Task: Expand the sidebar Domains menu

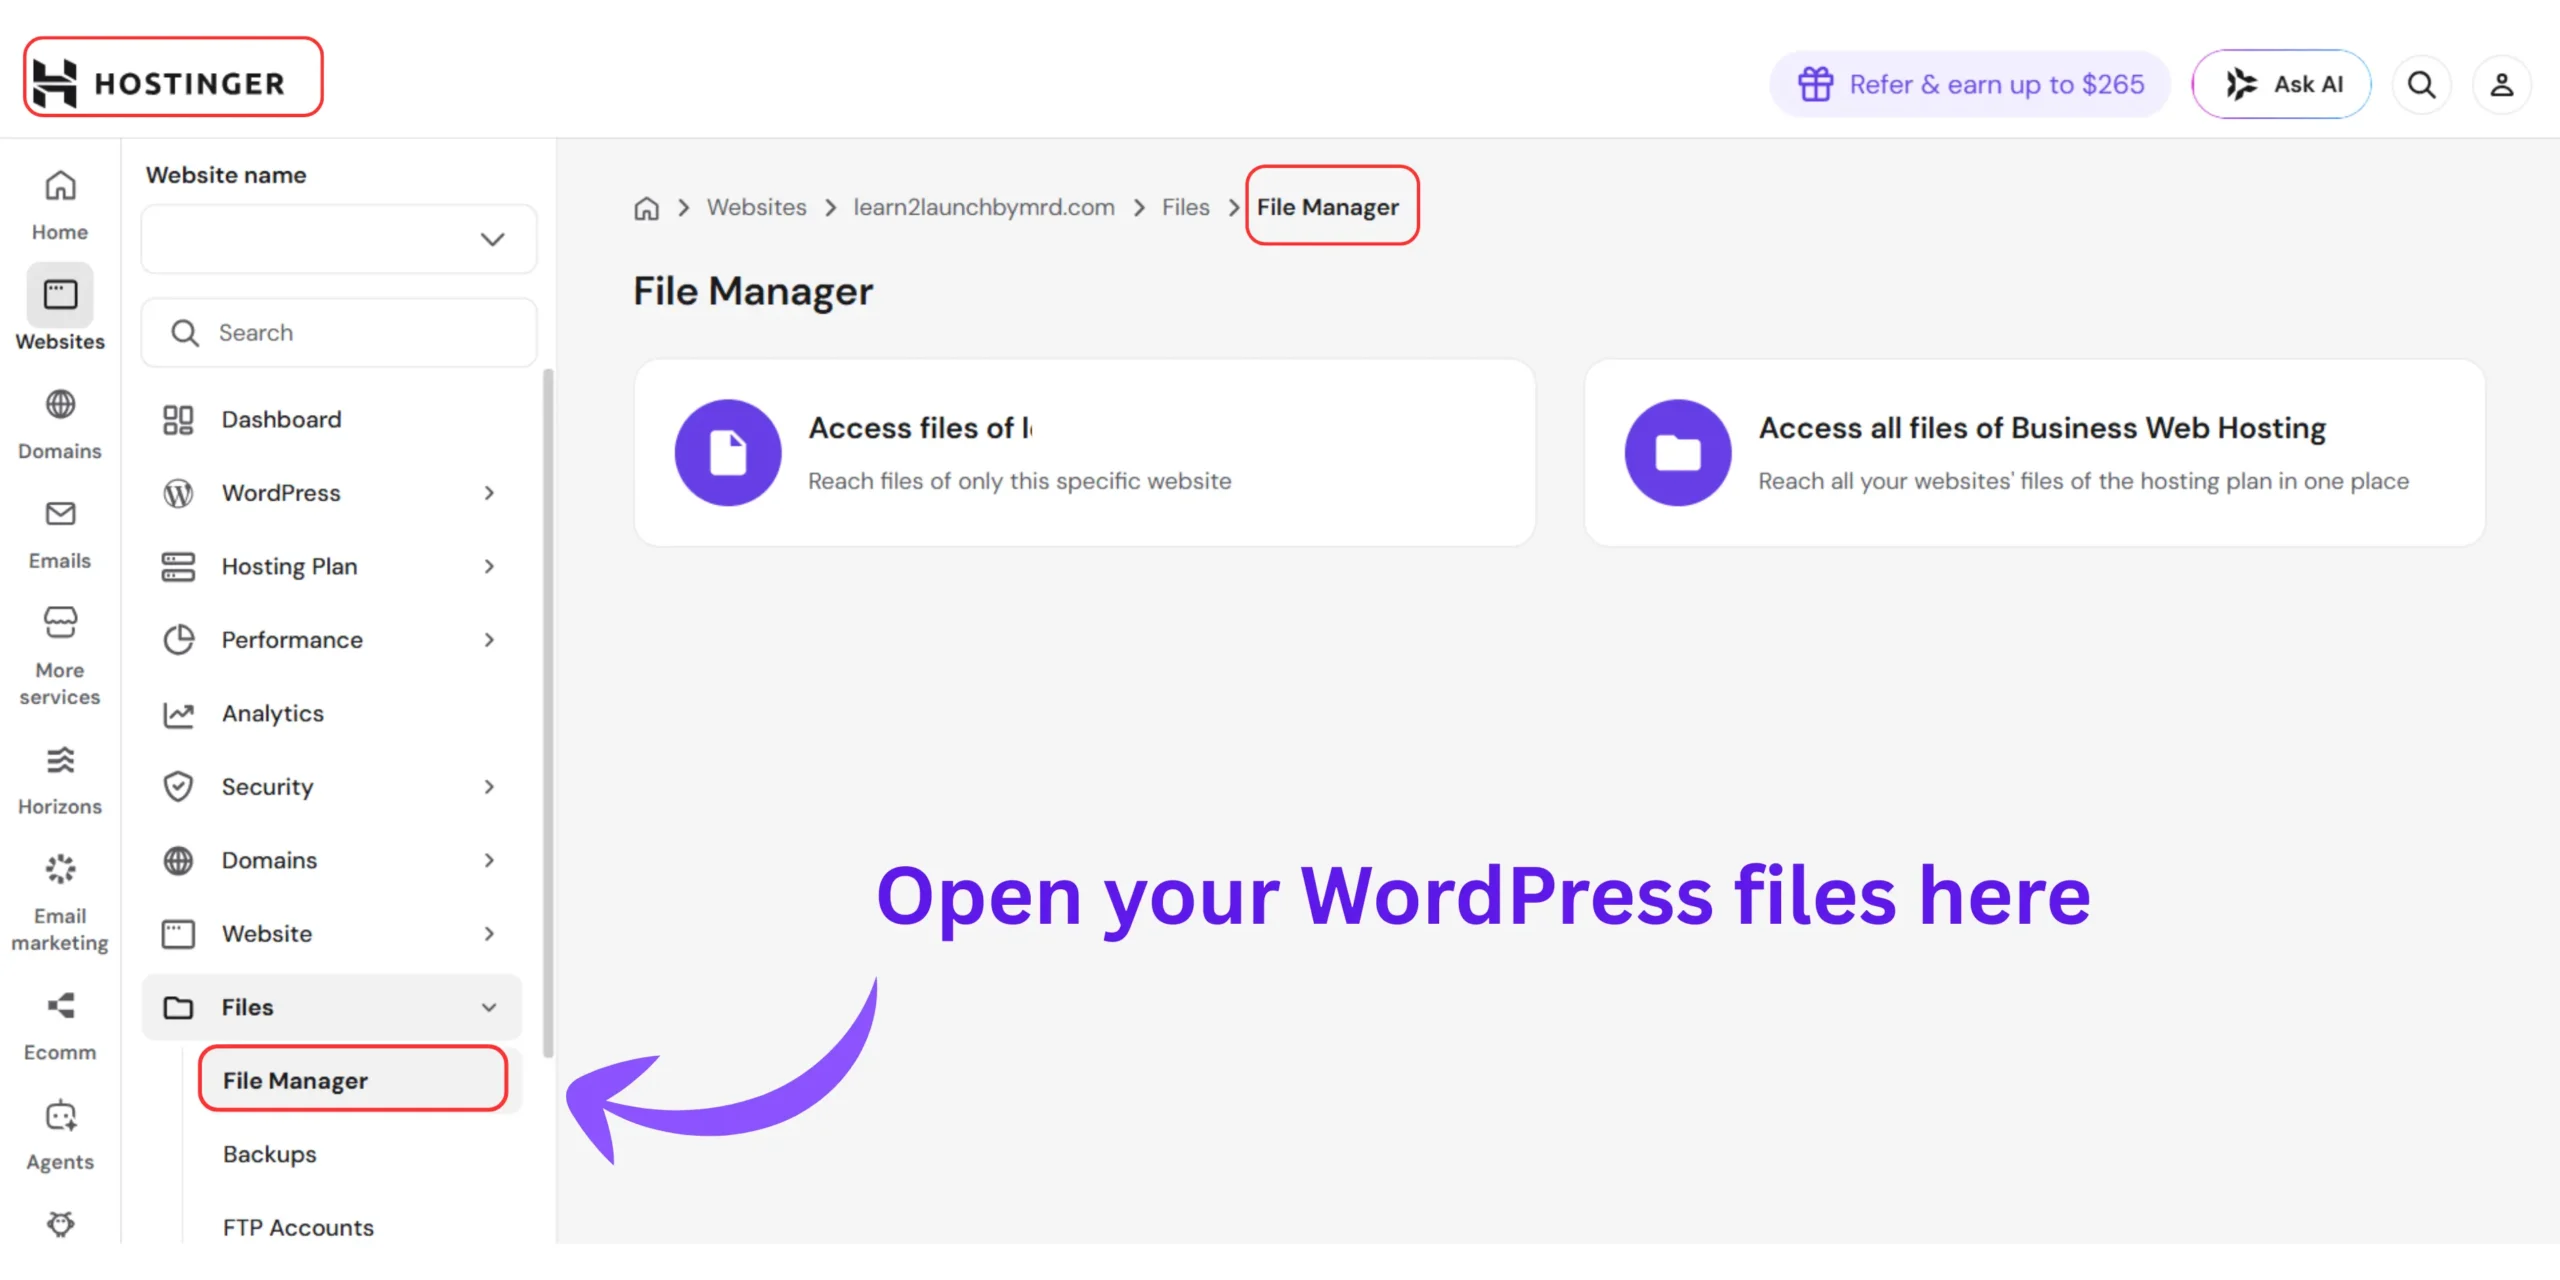Action: (x=332, y=860)
